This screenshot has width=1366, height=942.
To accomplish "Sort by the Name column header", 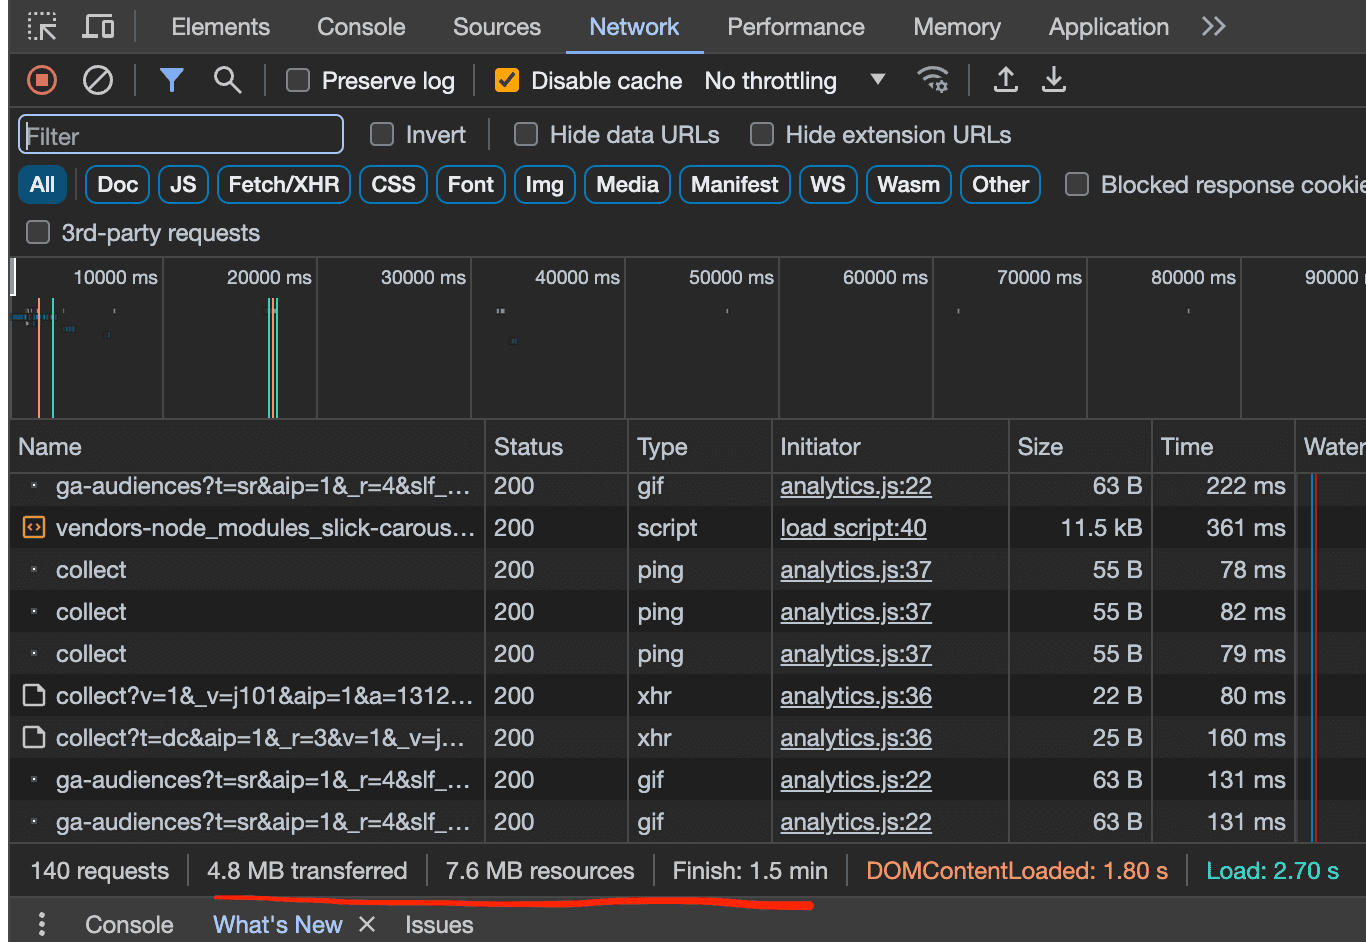I will click(247, 447).
